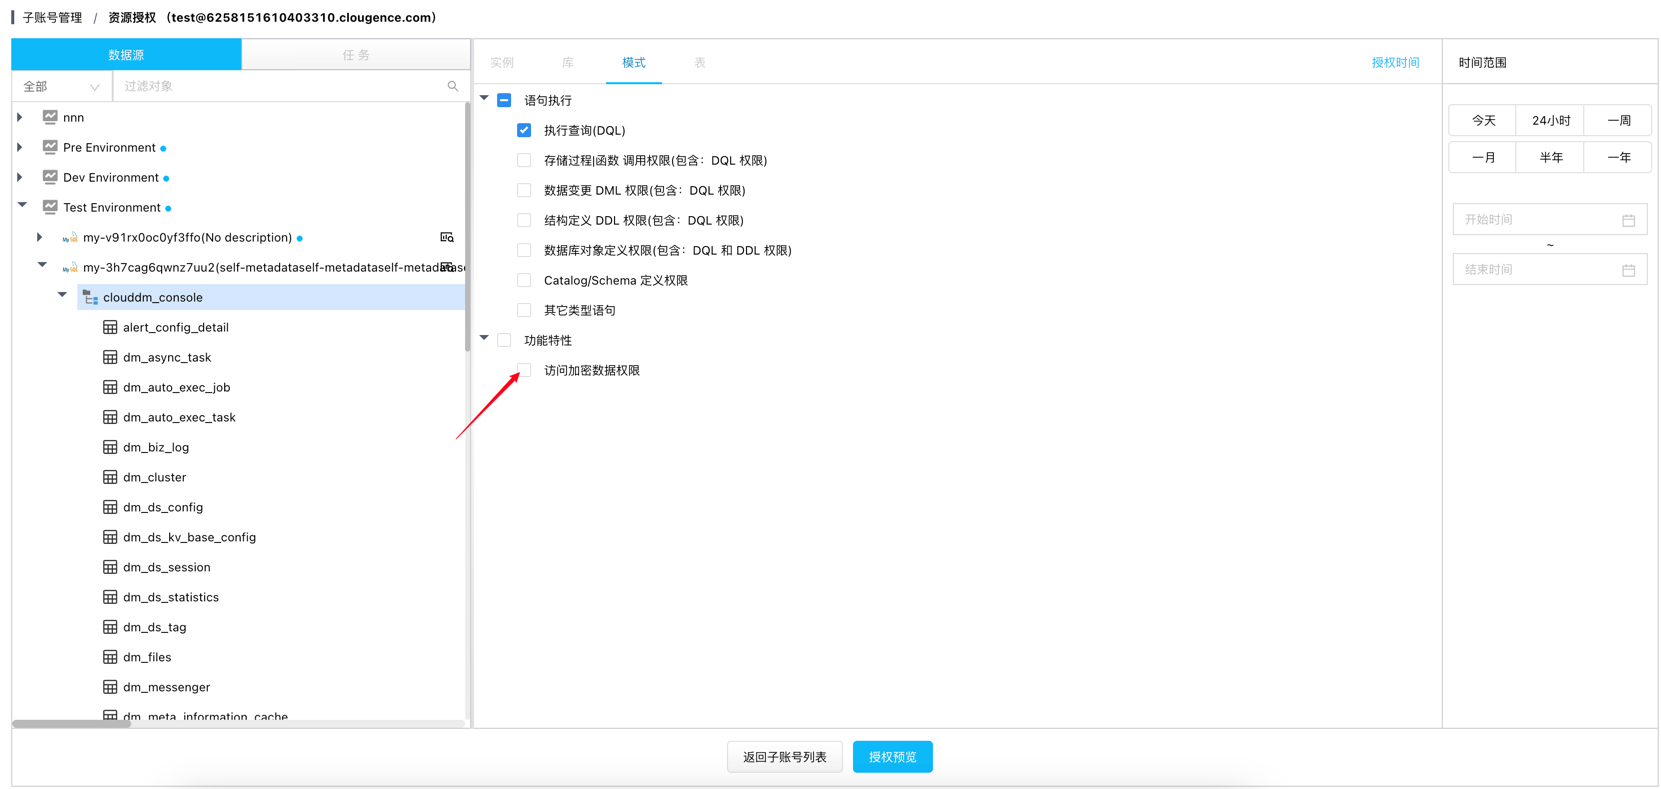Click table icon for dm_cluster
Screen dimensions: 1661x789
click(110, 477)
